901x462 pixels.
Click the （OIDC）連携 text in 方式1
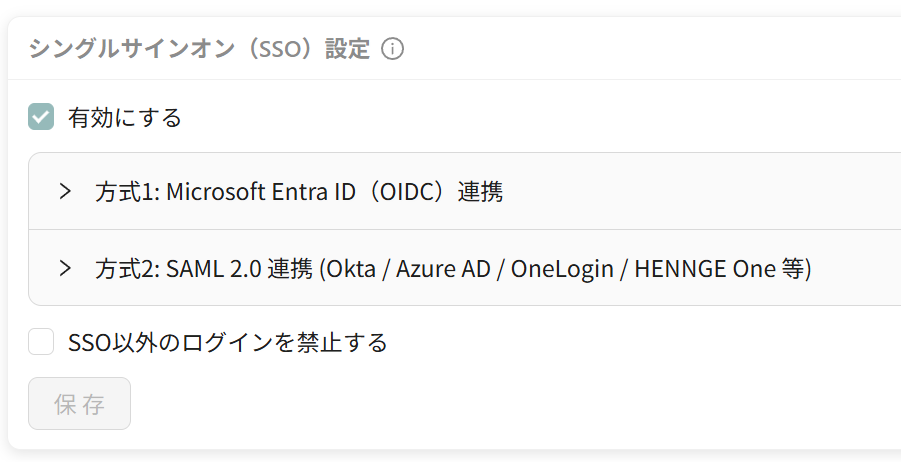point(434,191)
